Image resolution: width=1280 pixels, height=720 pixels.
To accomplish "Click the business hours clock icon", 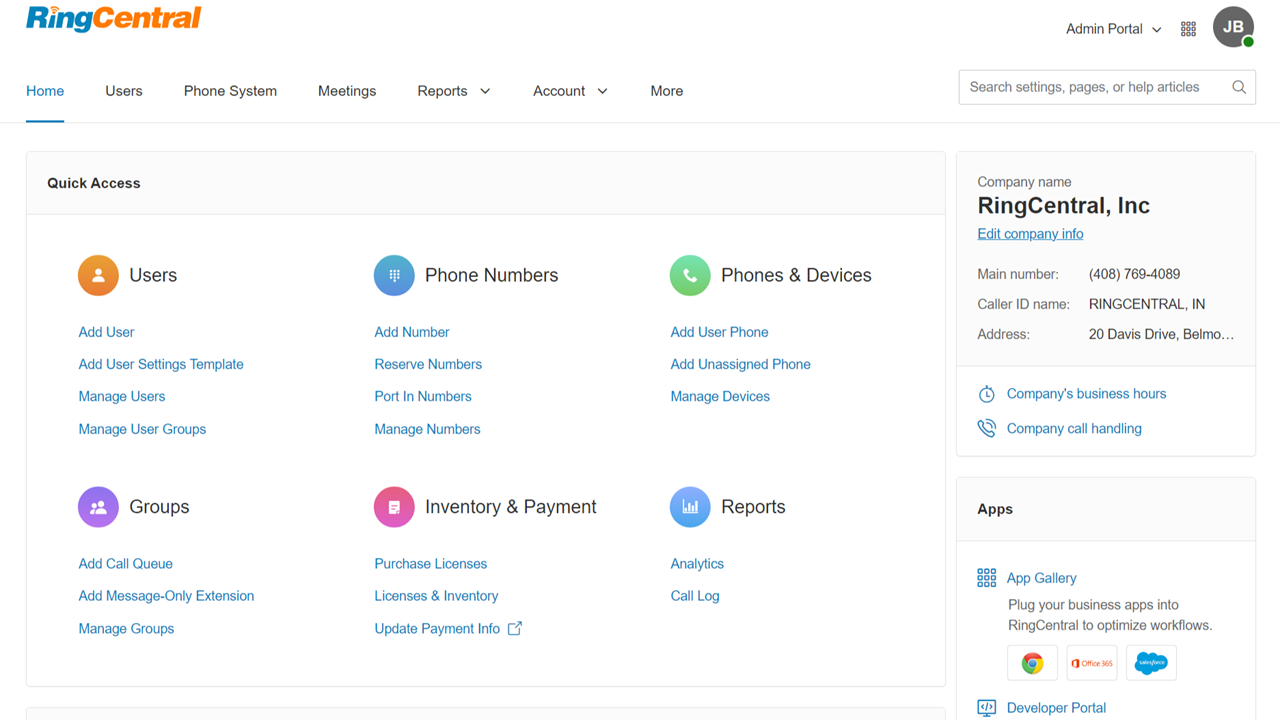I will click(986, 394).
